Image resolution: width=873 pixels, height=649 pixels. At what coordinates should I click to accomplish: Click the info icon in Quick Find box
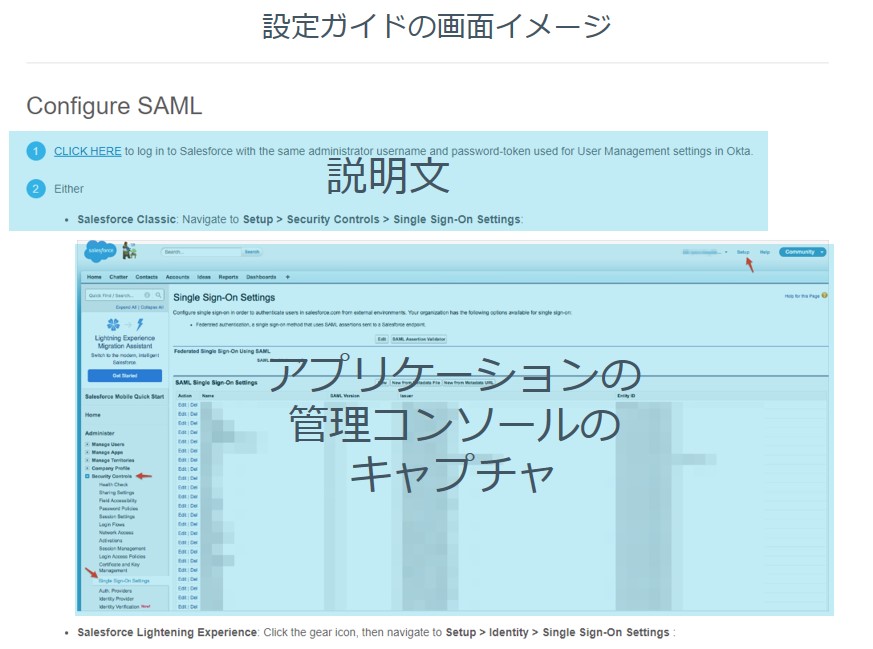coord(147,295)
